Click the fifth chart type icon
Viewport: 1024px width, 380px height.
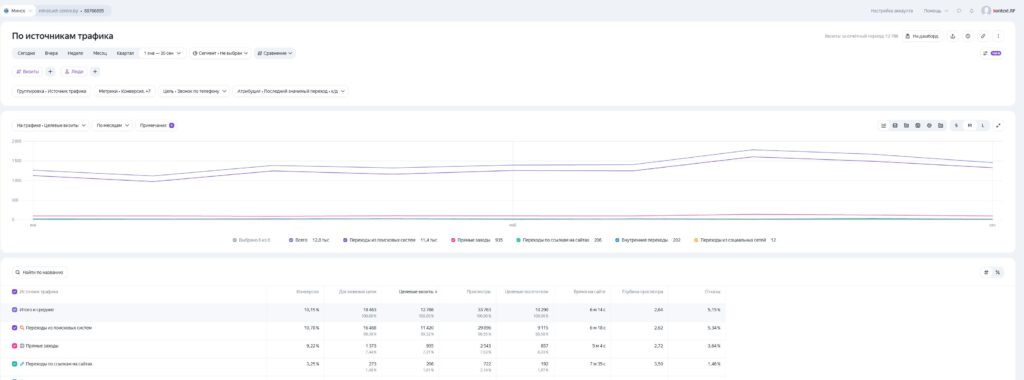pyautogui.click(x=929, y=125)
